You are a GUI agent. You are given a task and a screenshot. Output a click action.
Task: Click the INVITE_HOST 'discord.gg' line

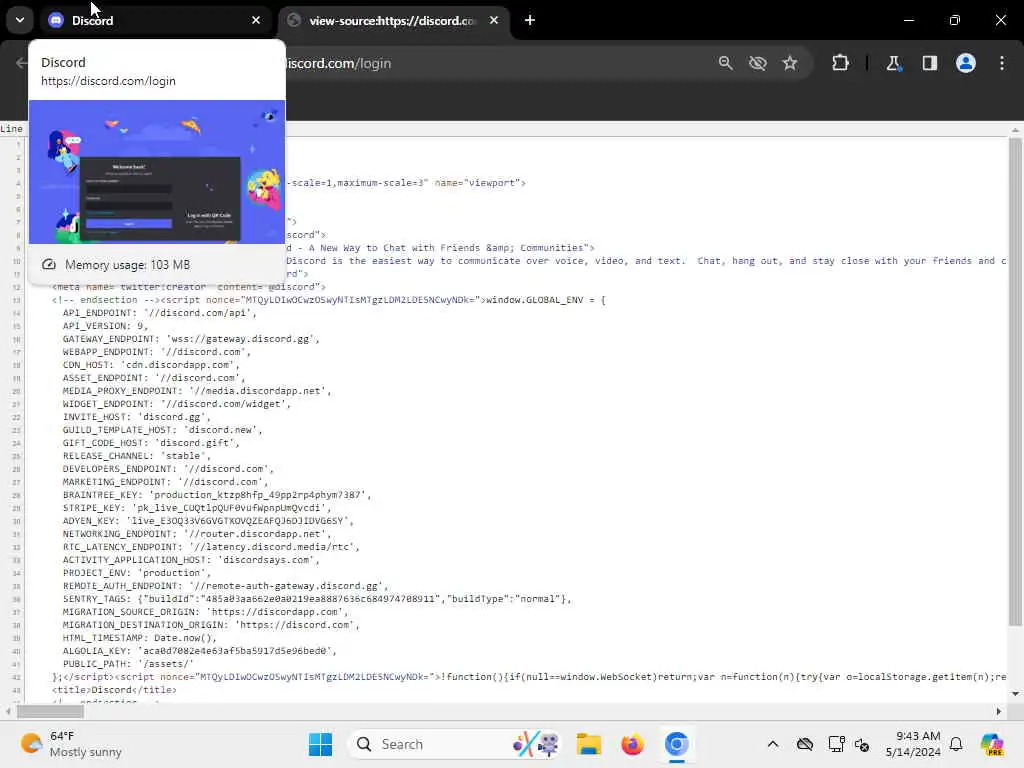[x=136, y=417]
